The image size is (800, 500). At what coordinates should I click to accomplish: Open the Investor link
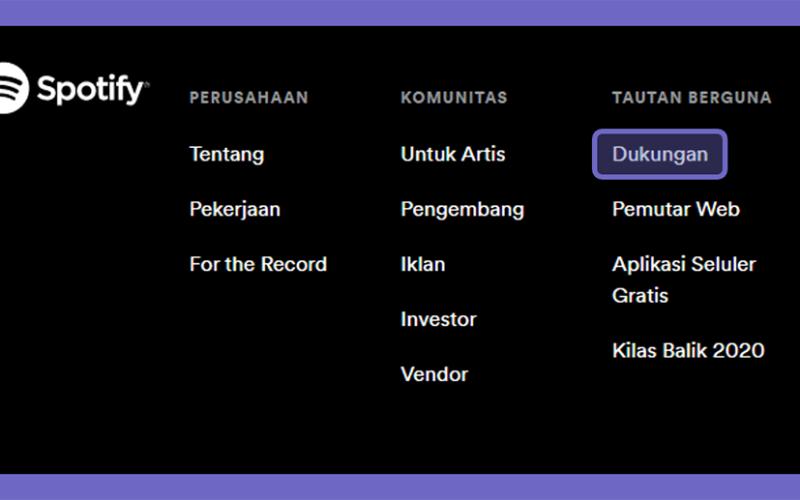pos(438,319)
